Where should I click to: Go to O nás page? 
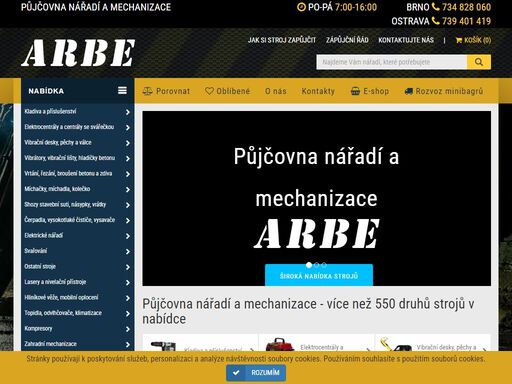coord(276,91)
